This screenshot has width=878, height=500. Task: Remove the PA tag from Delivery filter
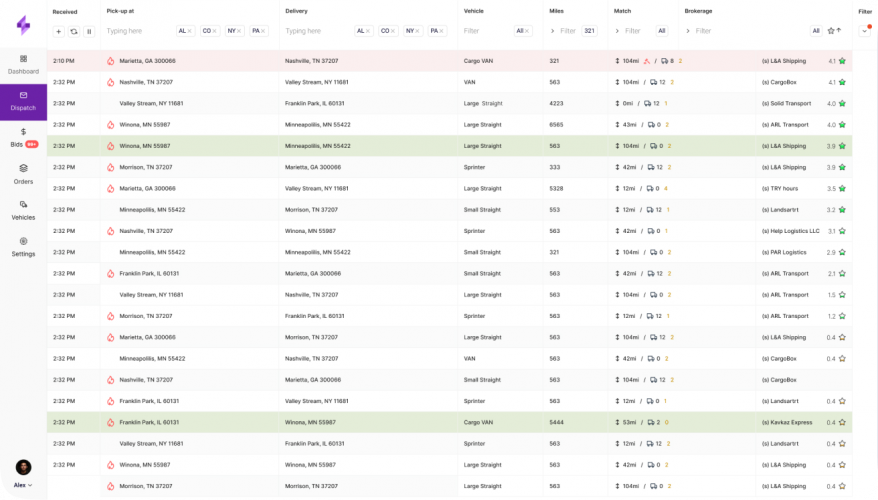pos(441,31)
